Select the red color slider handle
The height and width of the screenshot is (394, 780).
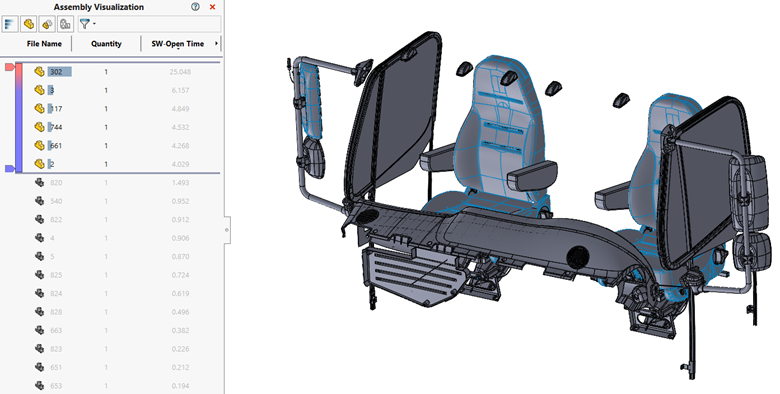pos(9,67)
